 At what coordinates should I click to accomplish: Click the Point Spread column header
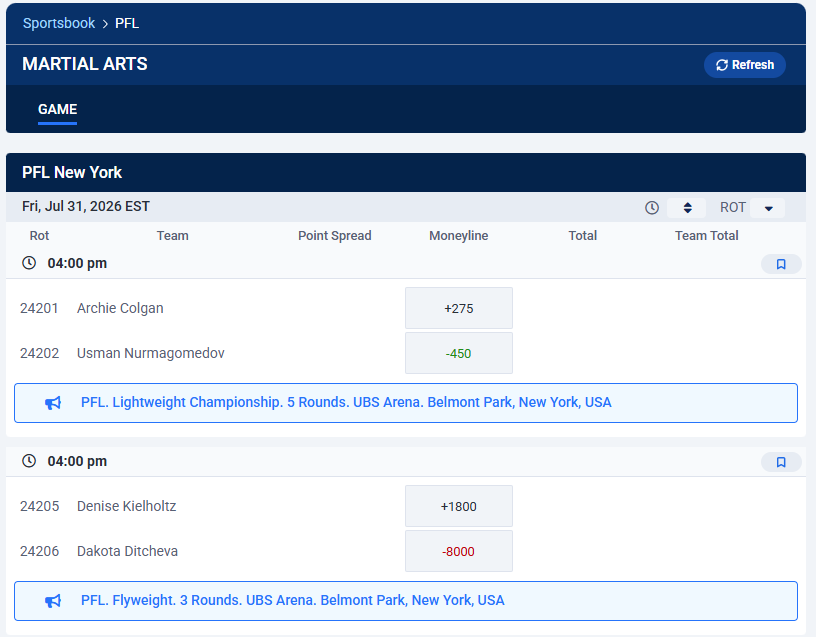pyautogui.click(x=335, y=236)
